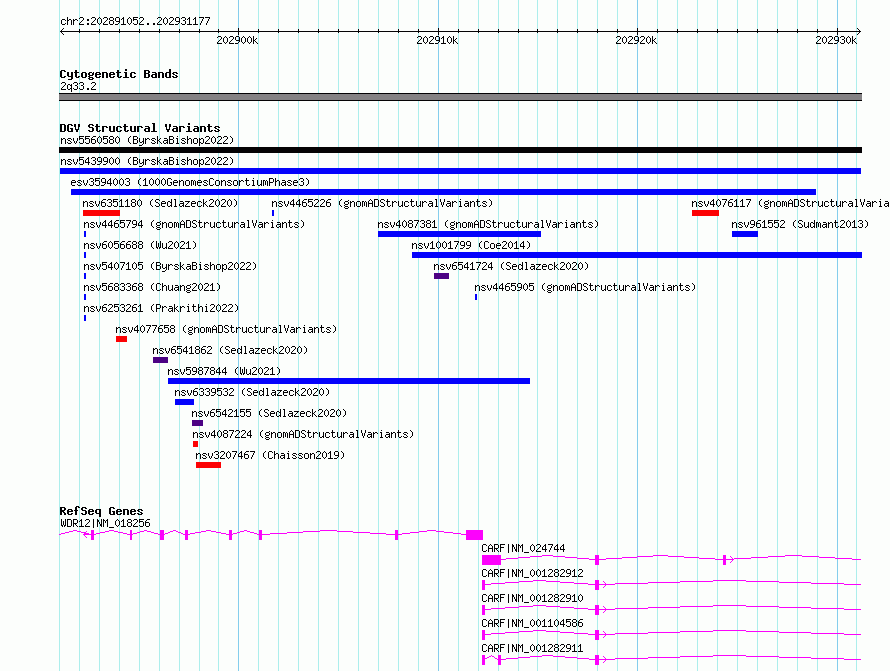The image size is (890, 671).
Task: Click label nsv6351180 (Sedlazeck2020)
Action: point(160,203)
